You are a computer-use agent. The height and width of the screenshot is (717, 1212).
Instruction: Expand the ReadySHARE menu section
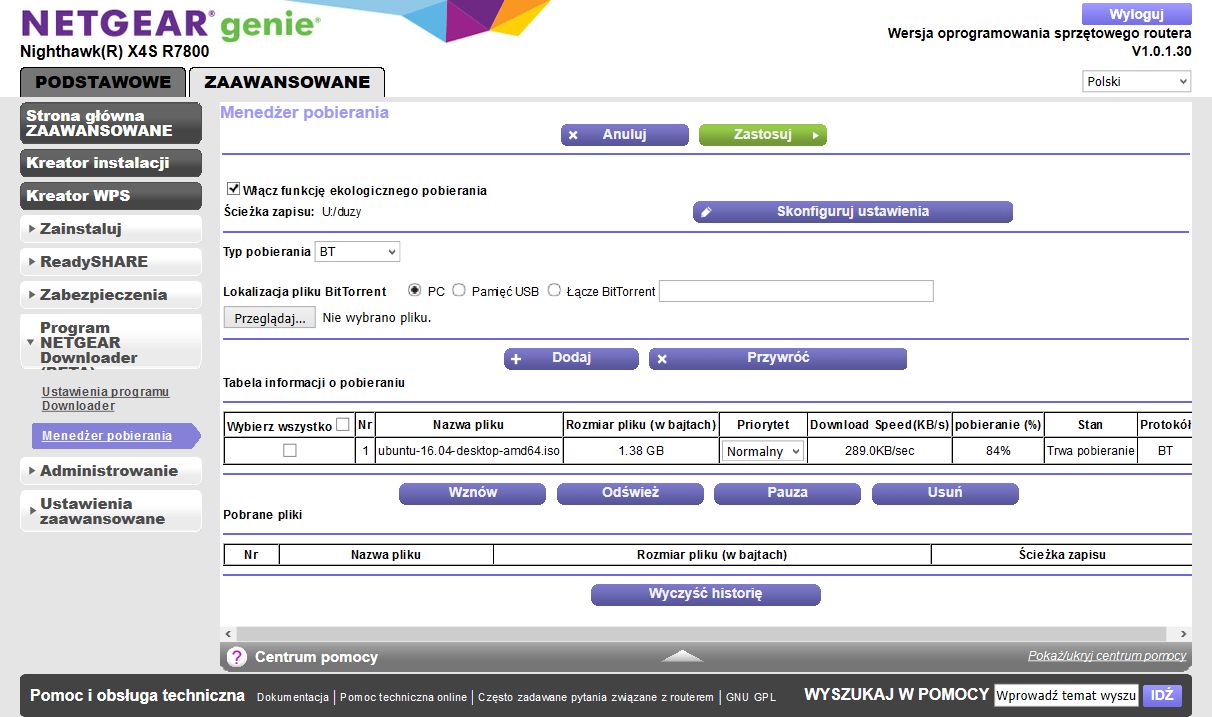[111, 262]
